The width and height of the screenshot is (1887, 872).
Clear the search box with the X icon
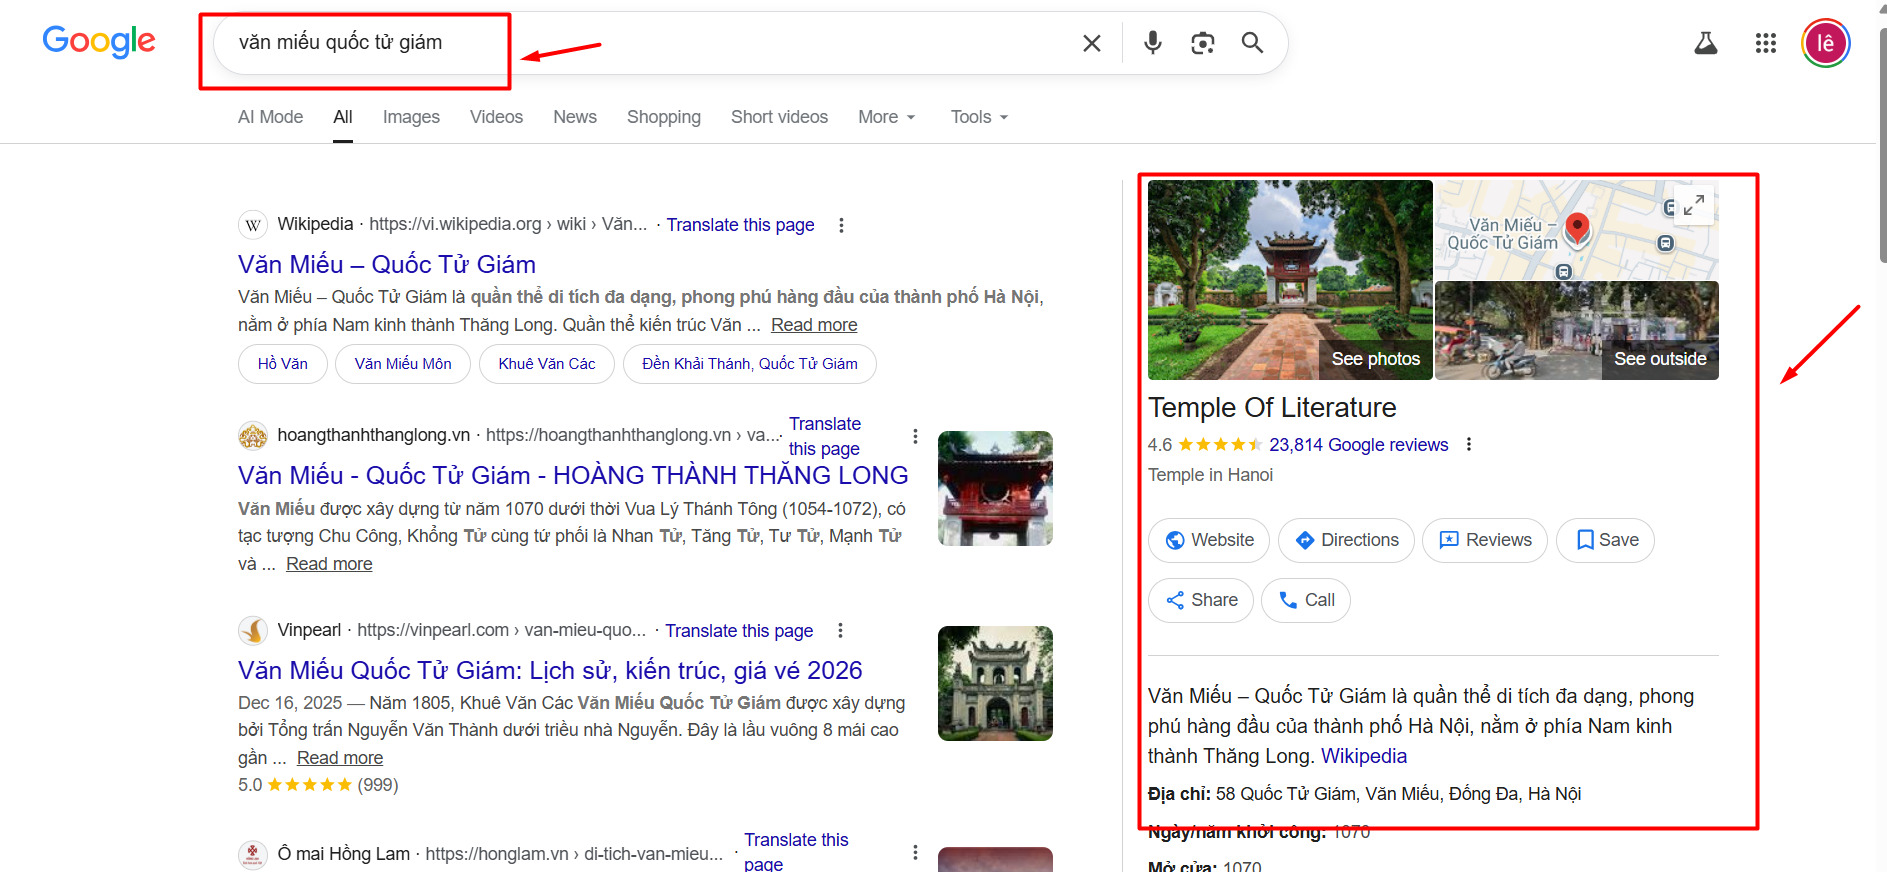tap(1091, 43)
